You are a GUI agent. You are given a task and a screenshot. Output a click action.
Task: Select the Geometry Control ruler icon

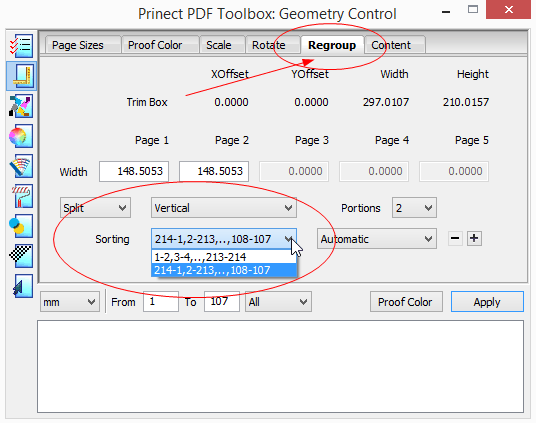click(x=21, y=76)
